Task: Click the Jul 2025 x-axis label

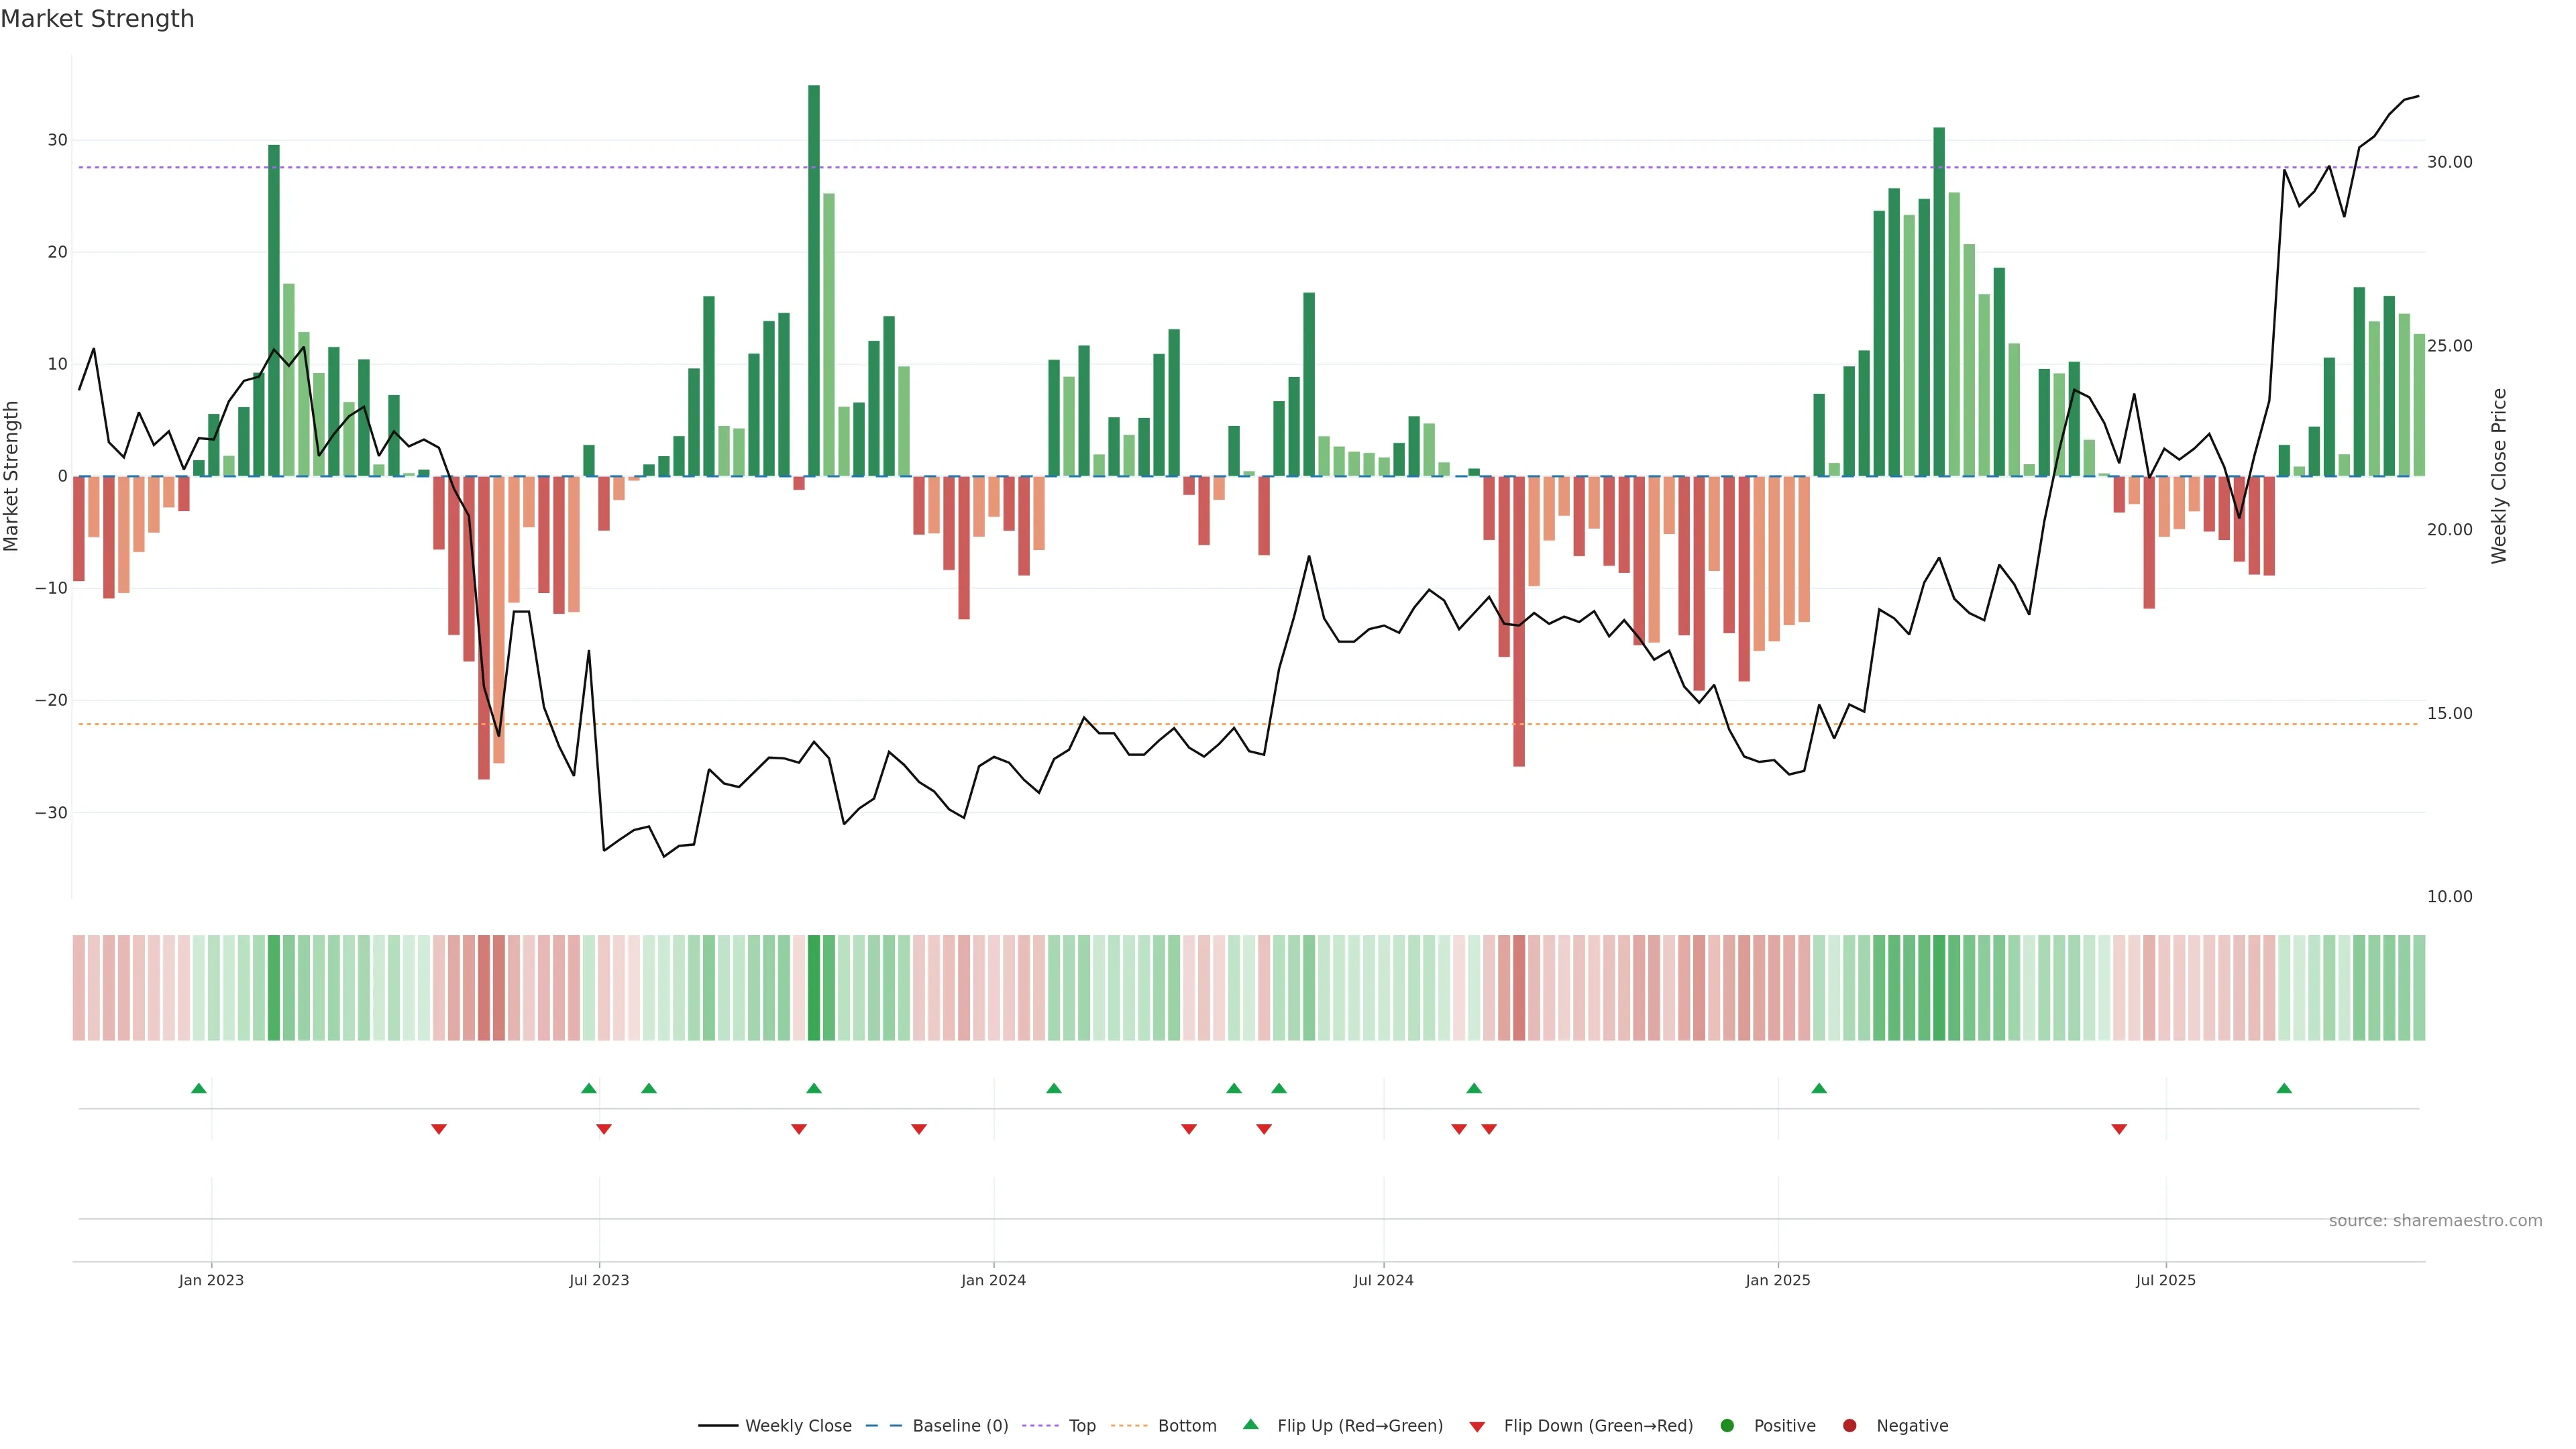Action: click(x=2165, y=1280)
